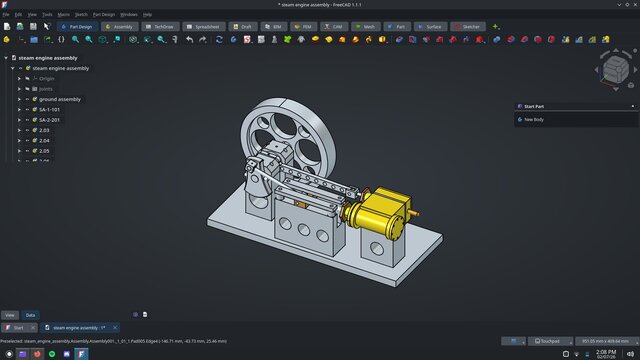
Task: Click the Linear Pattern icon
Action: [579, 40]
